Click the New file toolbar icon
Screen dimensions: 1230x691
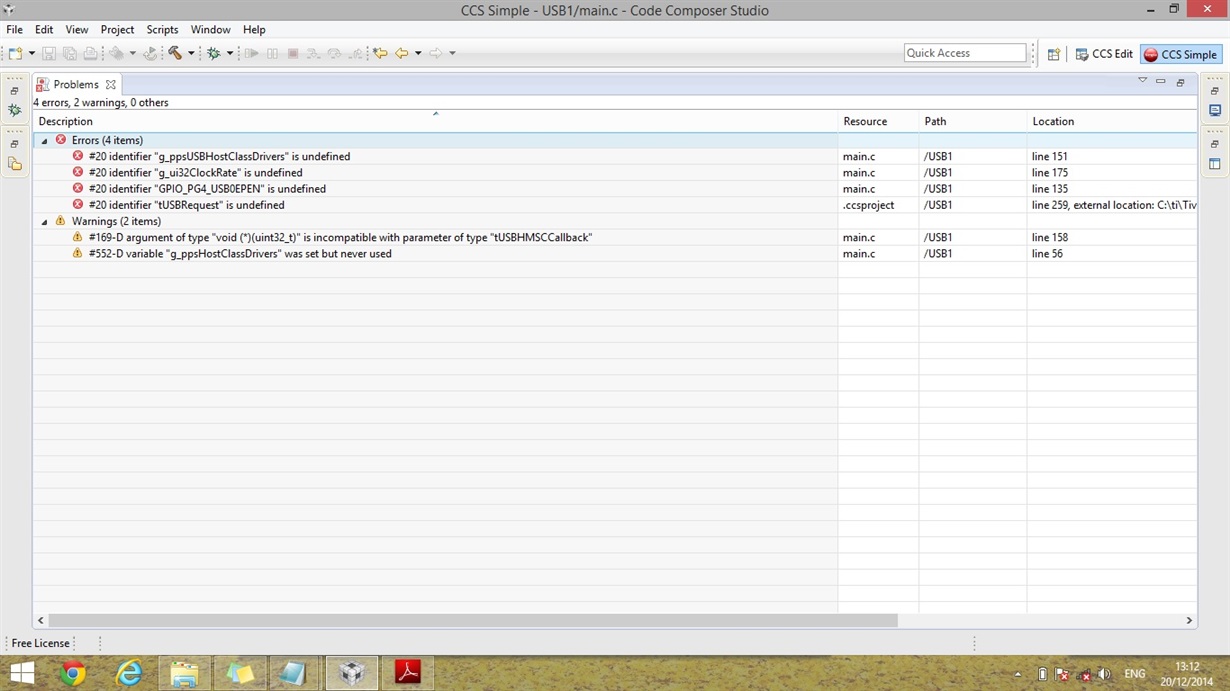pyautogui.click(x=16, y=53)
